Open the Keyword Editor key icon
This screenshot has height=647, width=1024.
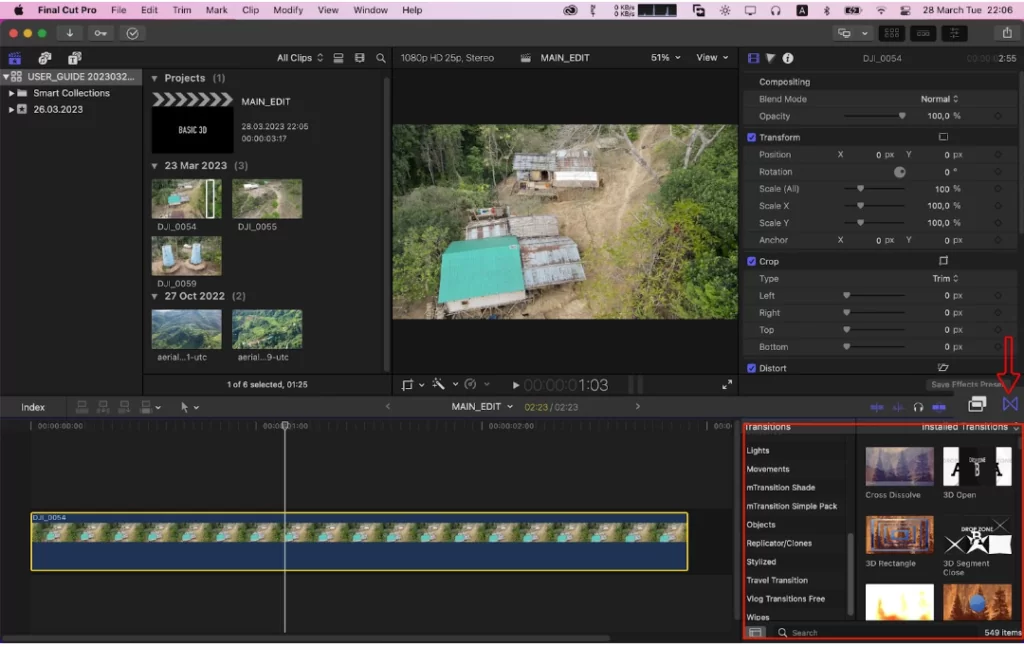point(101,33)
